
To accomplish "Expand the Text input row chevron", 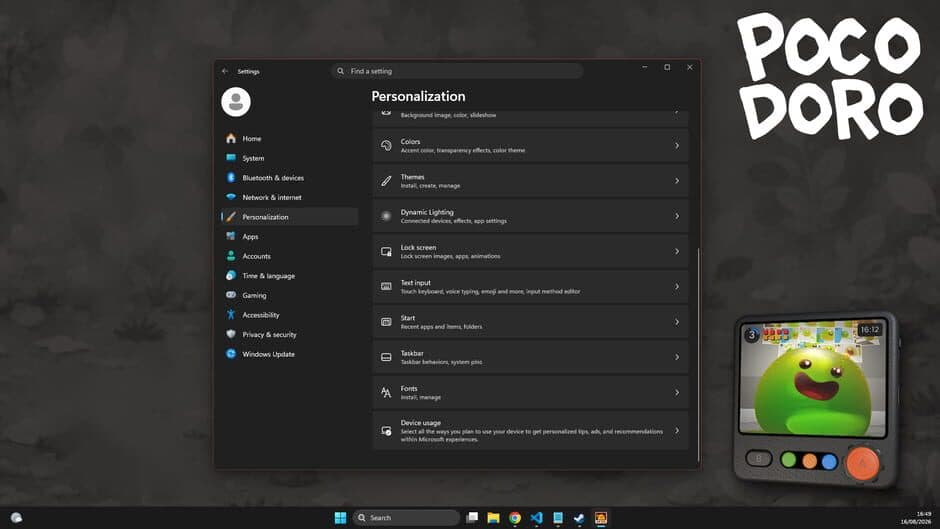I will pyautogui.click(x=677, y=287).
